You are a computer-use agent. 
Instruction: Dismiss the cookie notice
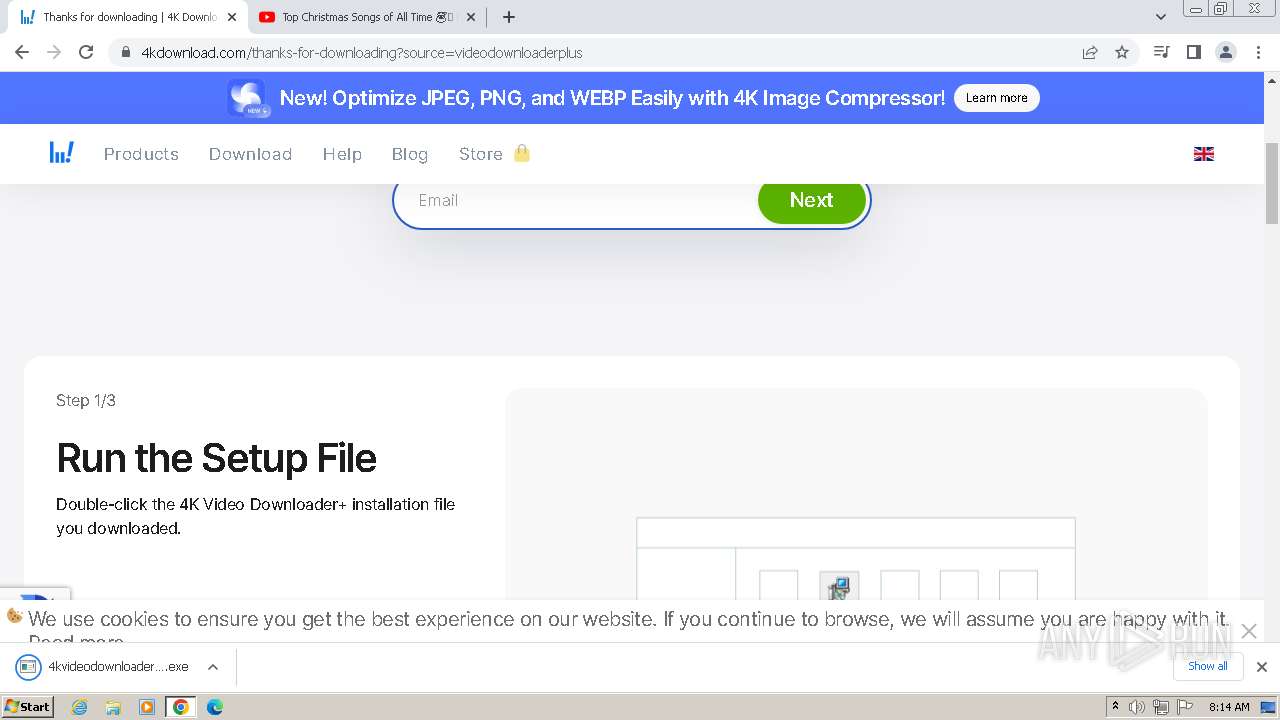(x=1248, y=631)
